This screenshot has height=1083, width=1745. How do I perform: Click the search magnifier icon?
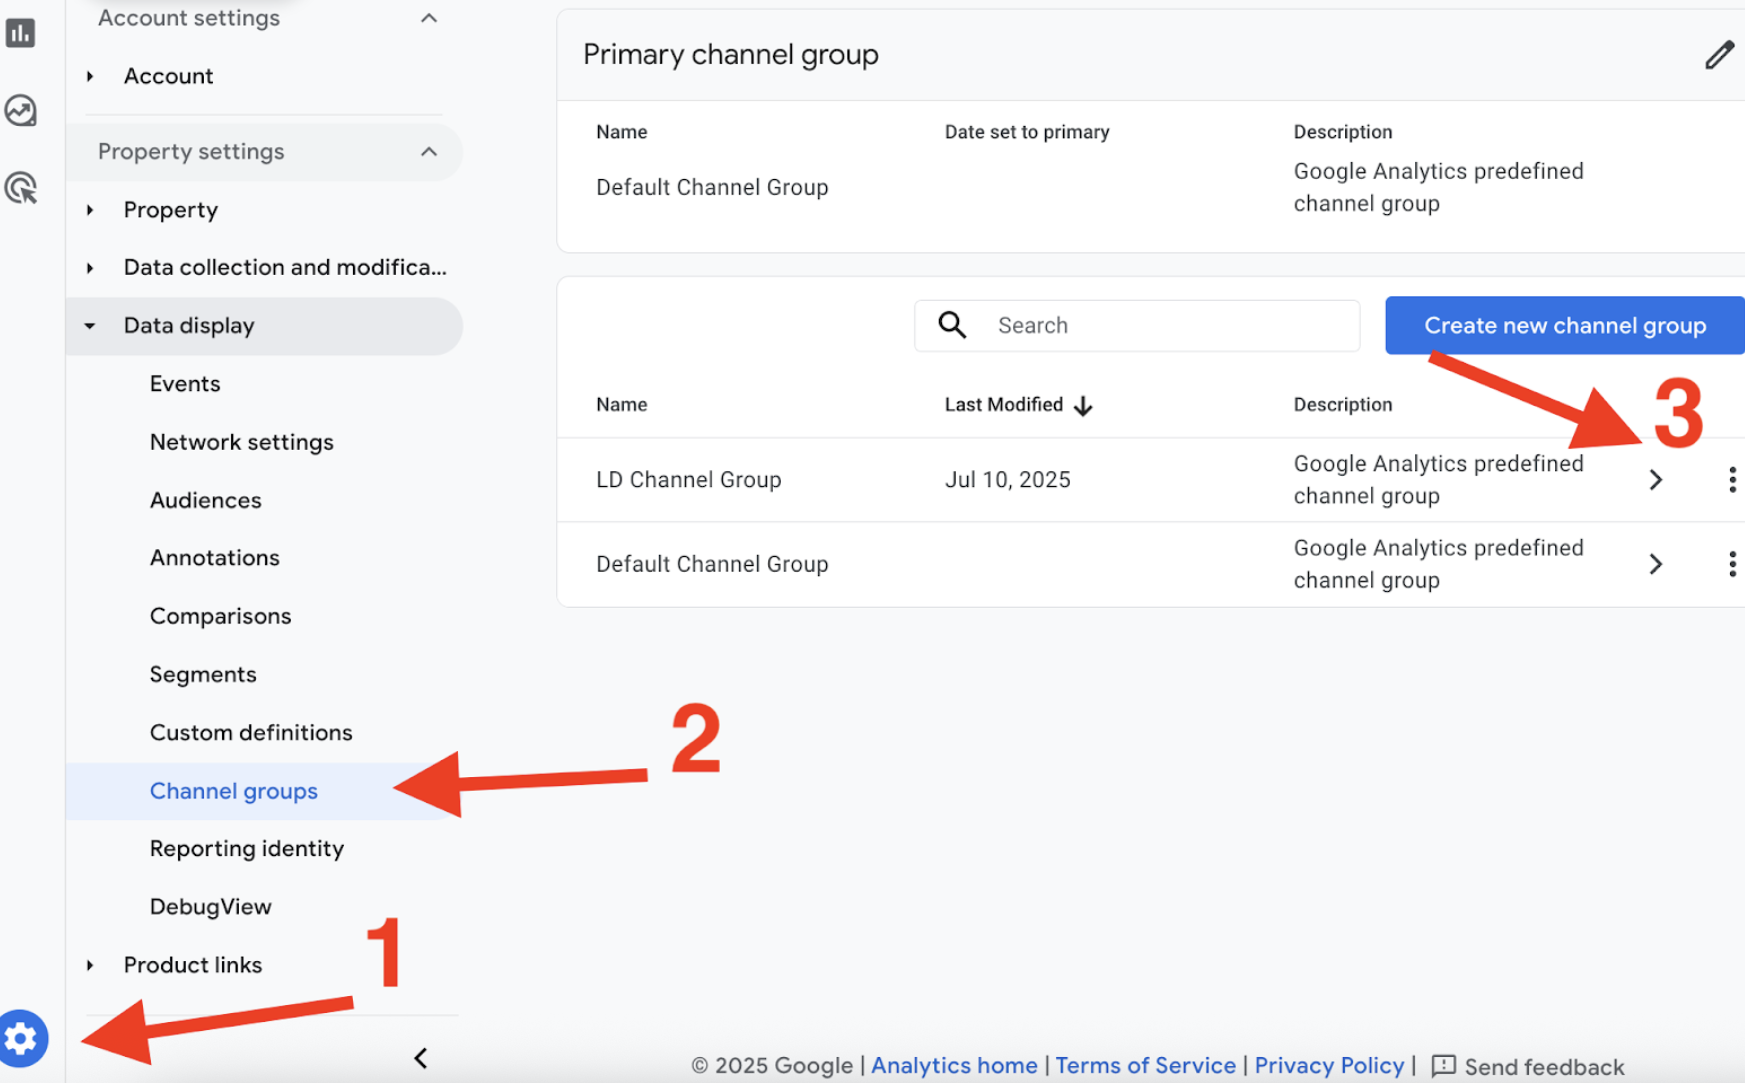tap(952, 325)
